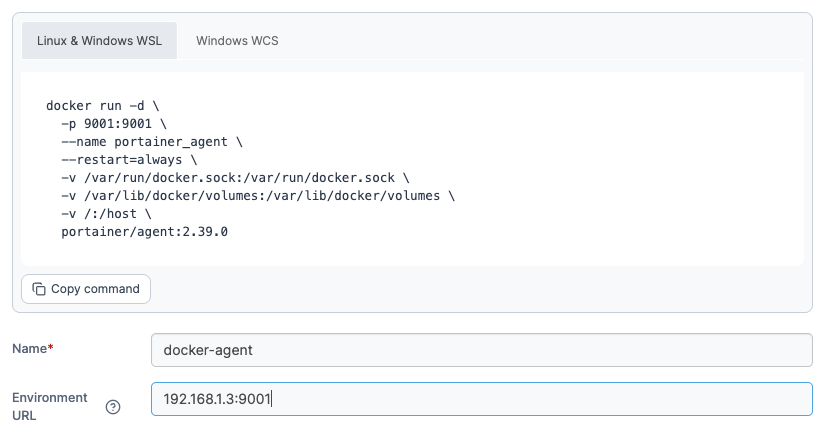Focus the Name field containing docker-agent
827x437 pixels.
pyautogui.click(x=480, y=350)
